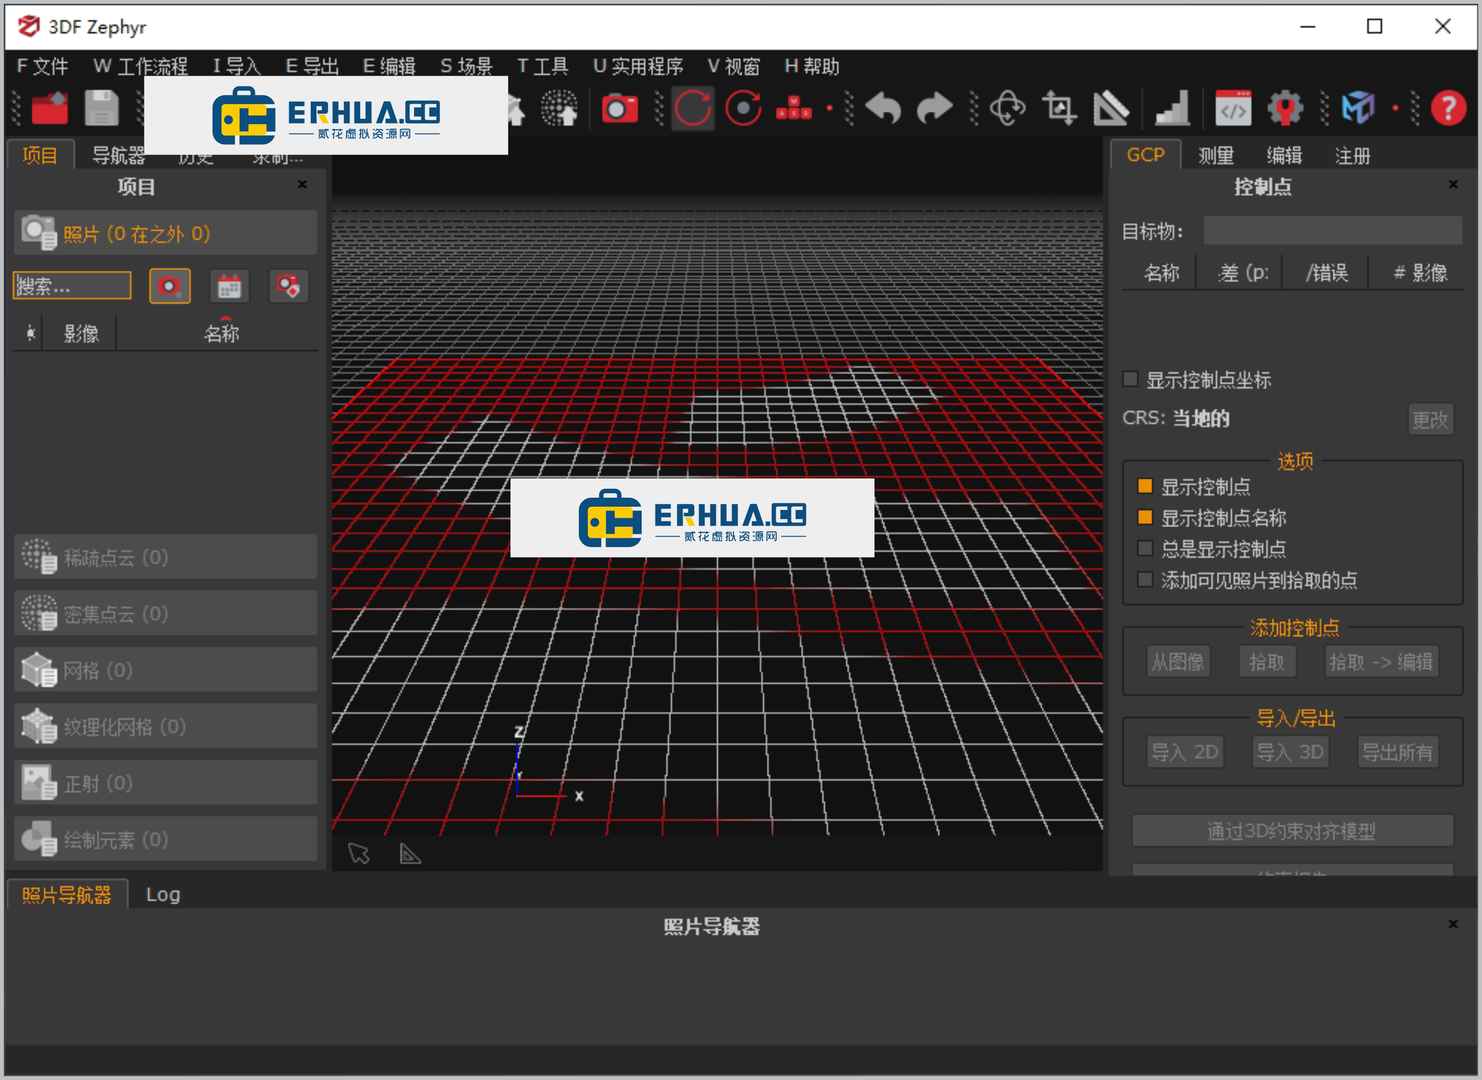Select the crop bounding box tool

[1059, 108]
